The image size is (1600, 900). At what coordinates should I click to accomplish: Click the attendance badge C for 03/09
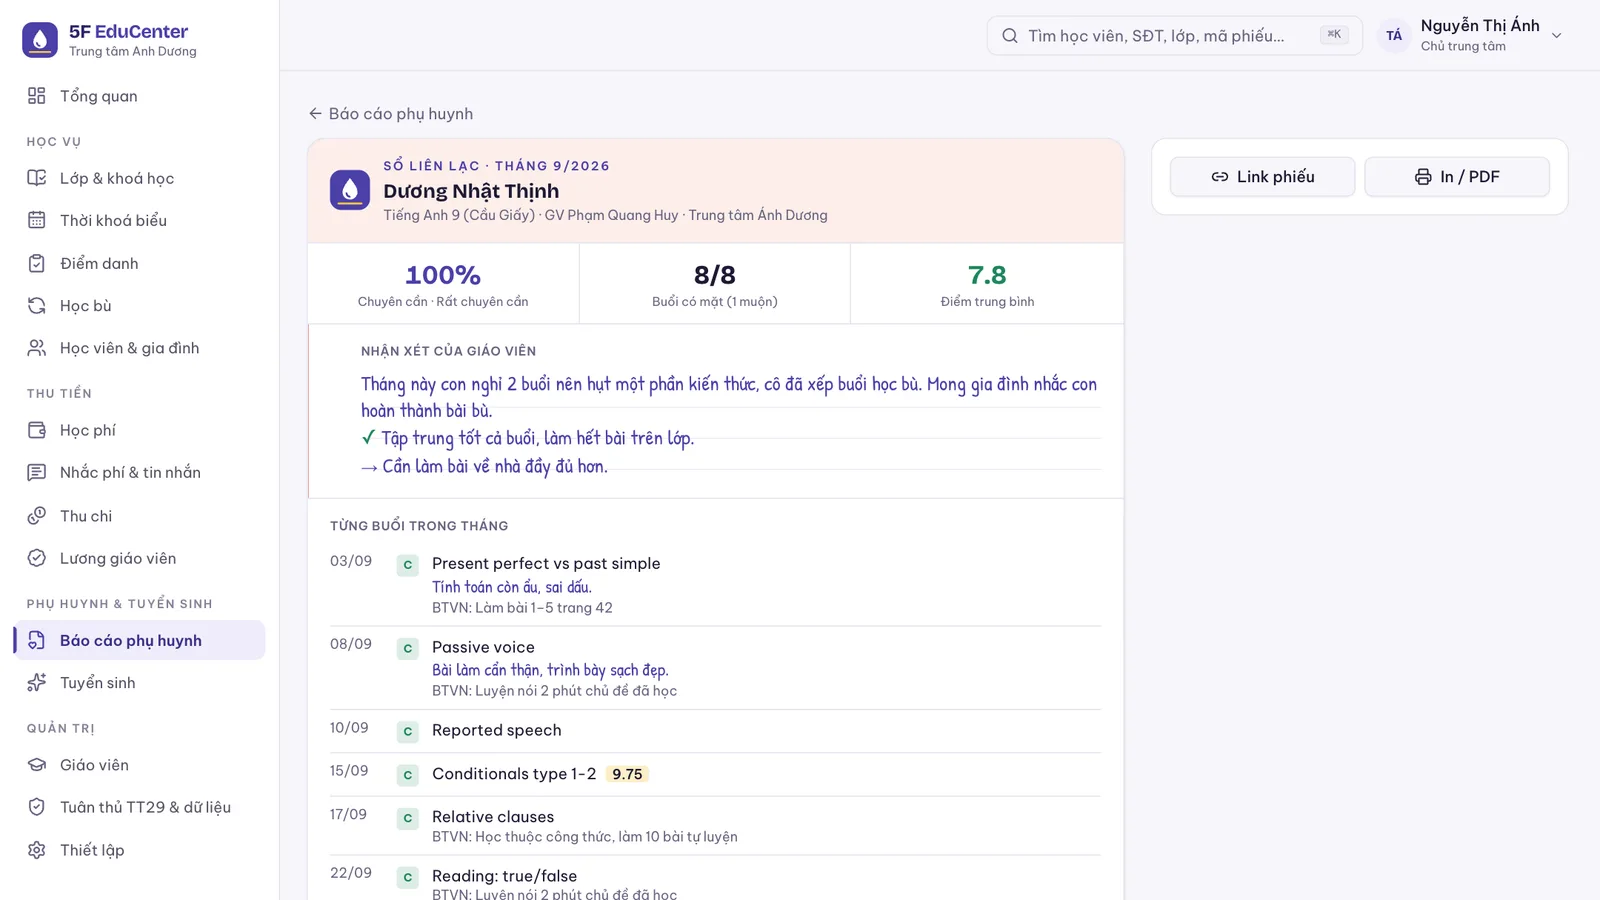click(408, 565)
